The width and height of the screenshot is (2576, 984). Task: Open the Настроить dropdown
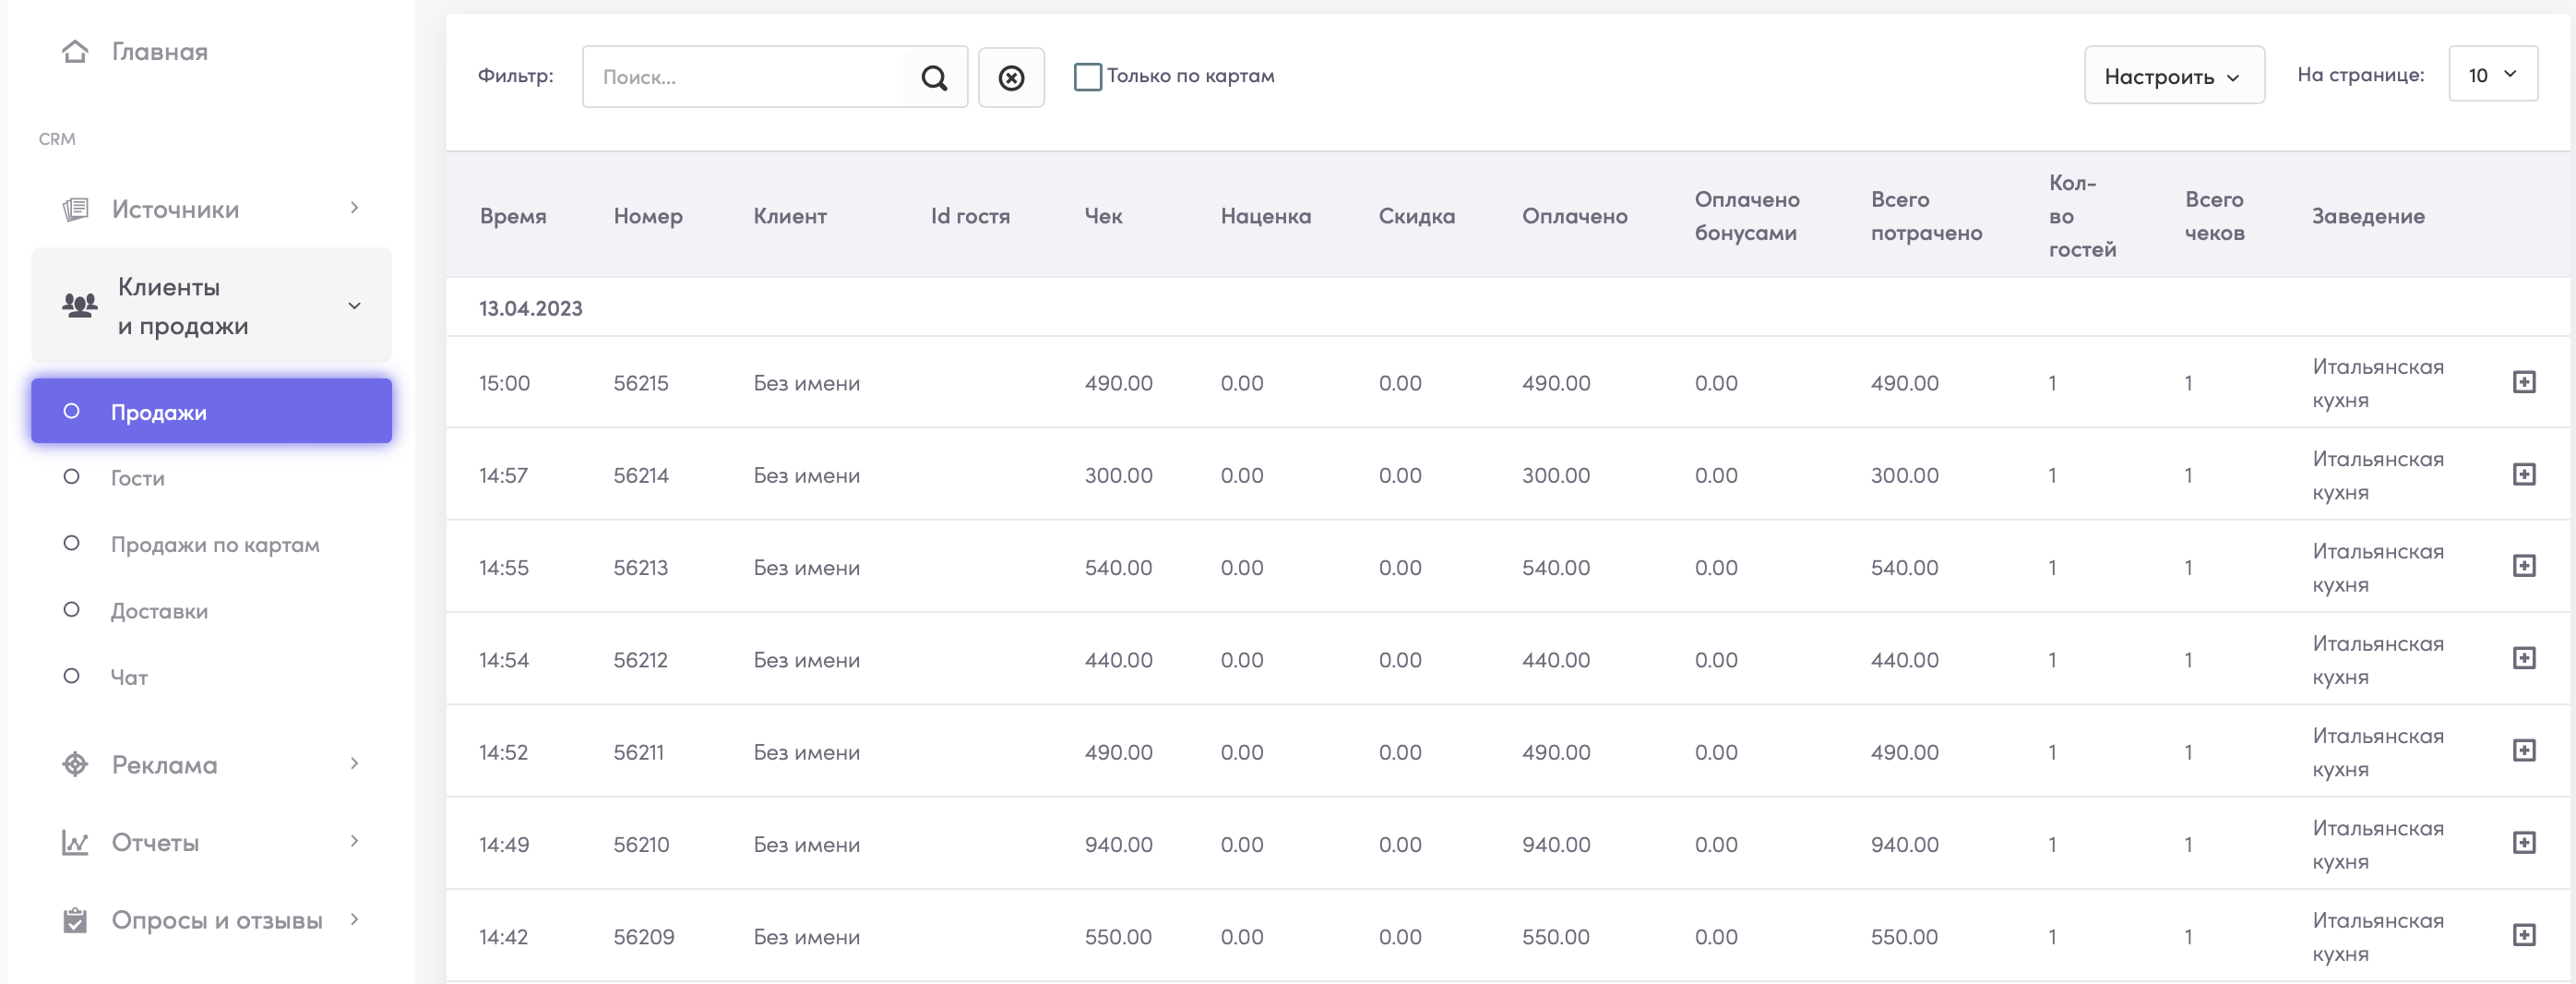pos(2173,75)
